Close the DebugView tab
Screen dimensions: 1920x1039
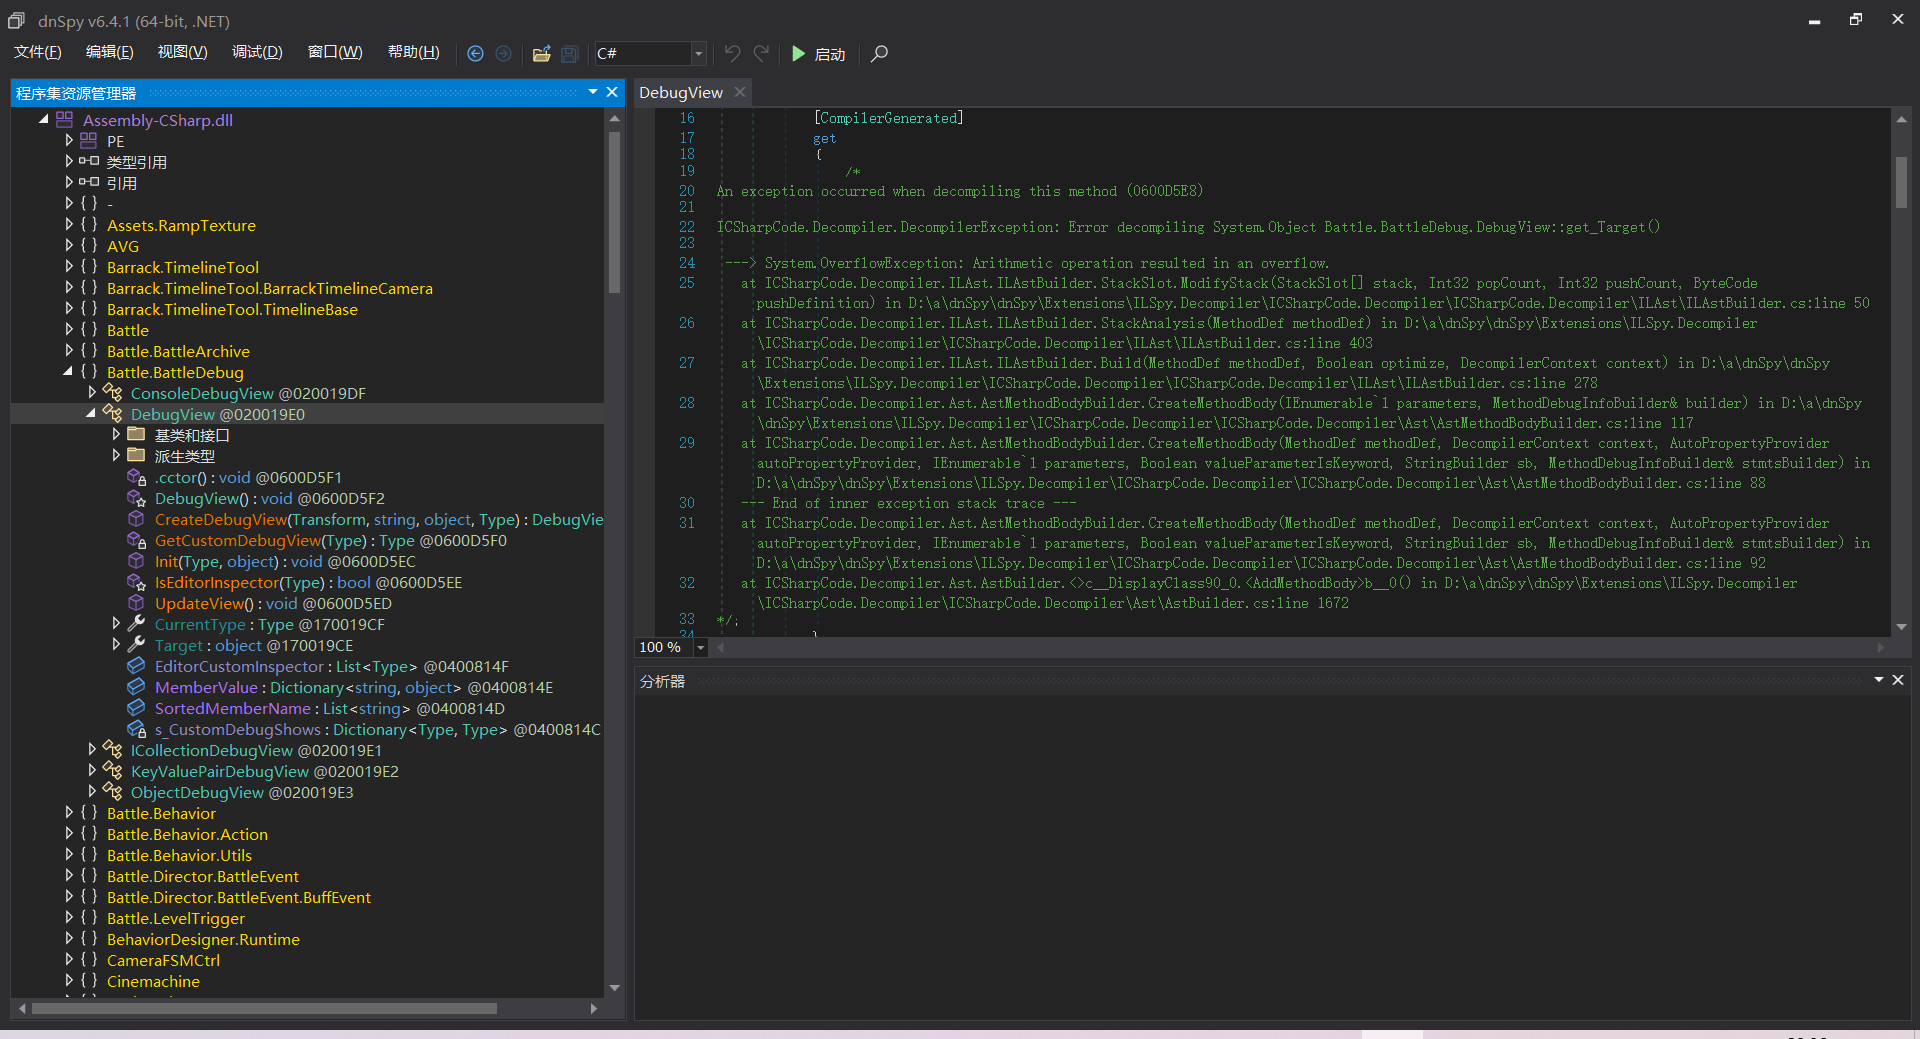(x=740, y=92)
